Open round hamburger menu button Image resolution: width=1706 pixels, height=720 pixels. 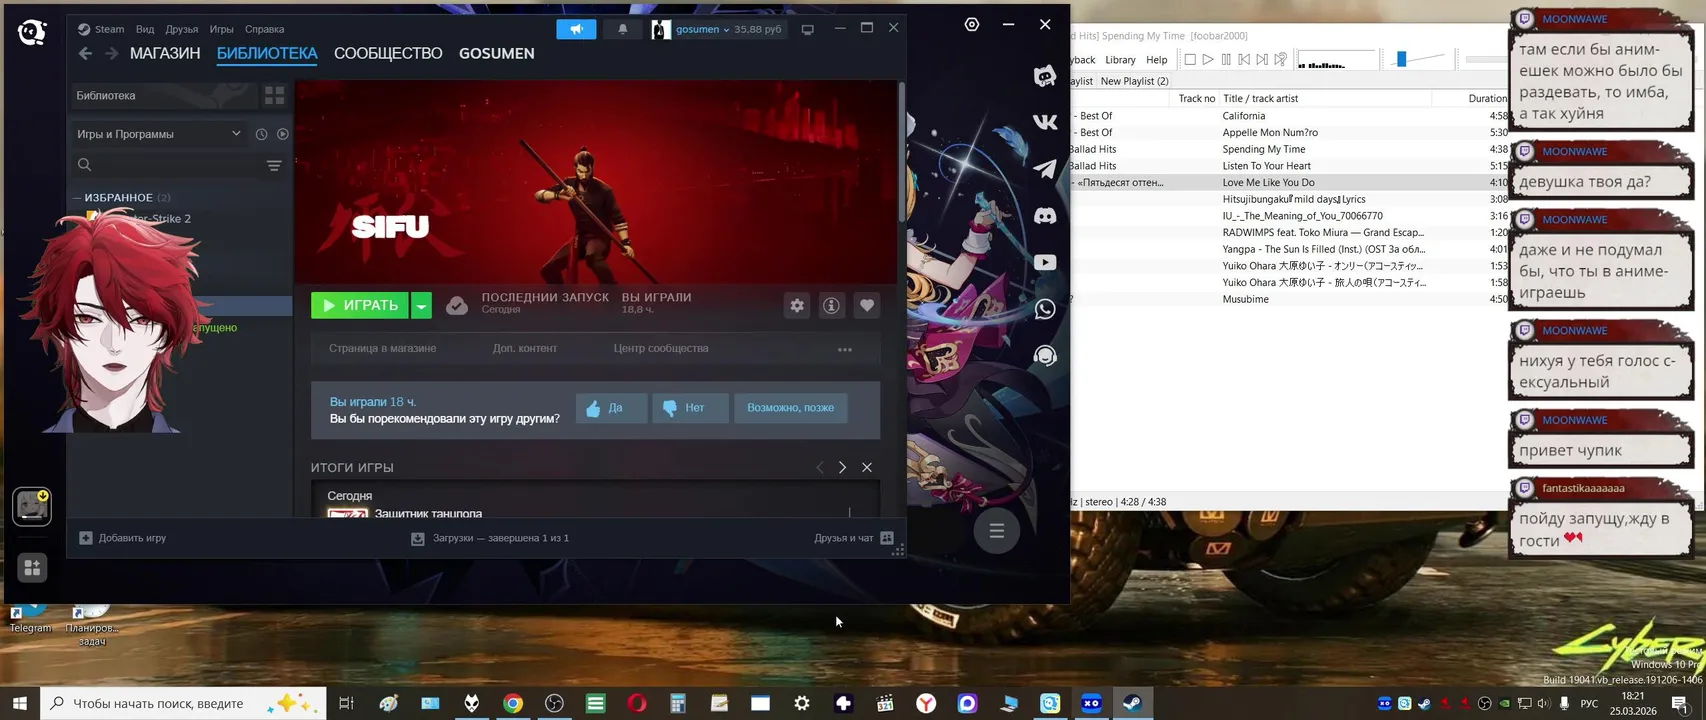(x=997, y=531)
